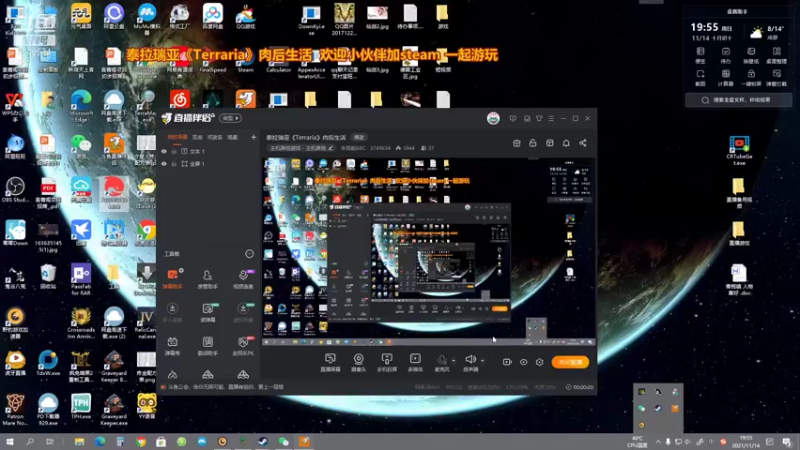Show hidden system tray icons chevron

[658, 442]
